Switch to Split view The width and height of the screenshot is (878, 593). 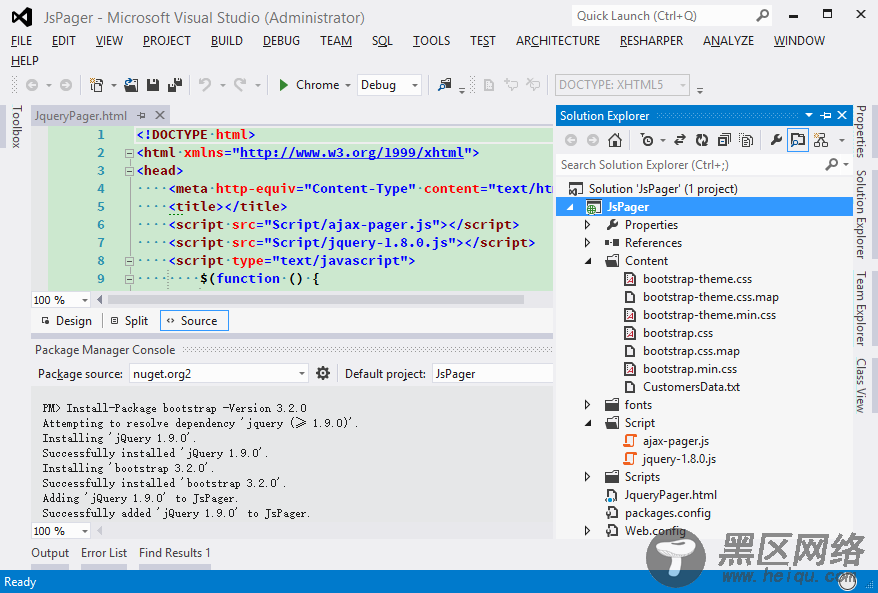(129, 321)
